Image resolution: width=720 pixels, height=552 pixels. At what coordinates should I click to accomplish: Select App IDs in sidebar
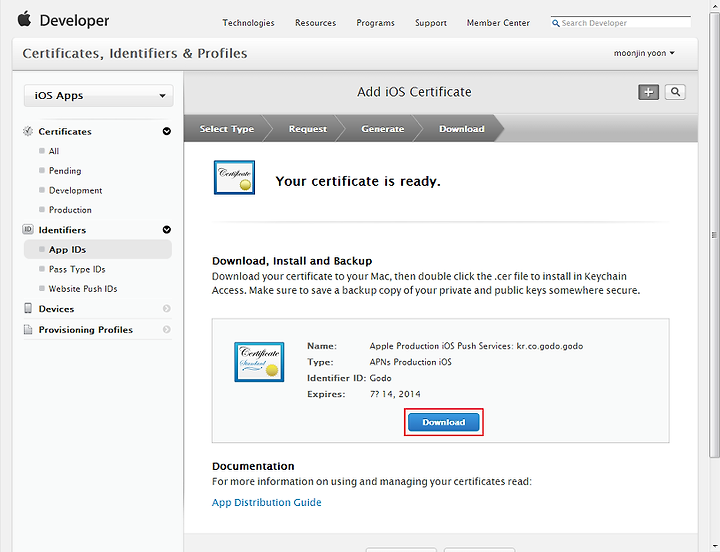98,249
